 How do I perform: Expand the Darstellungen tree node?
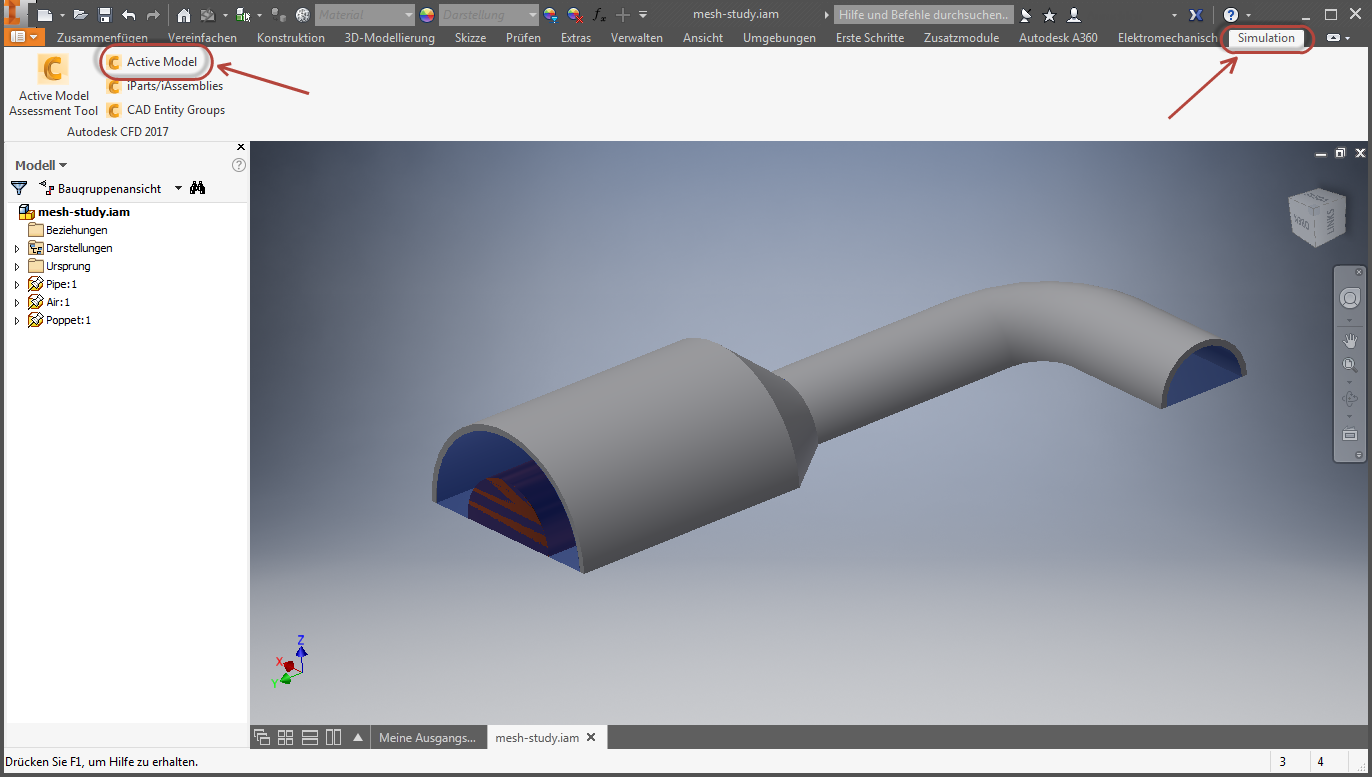(x=16, y=249)
